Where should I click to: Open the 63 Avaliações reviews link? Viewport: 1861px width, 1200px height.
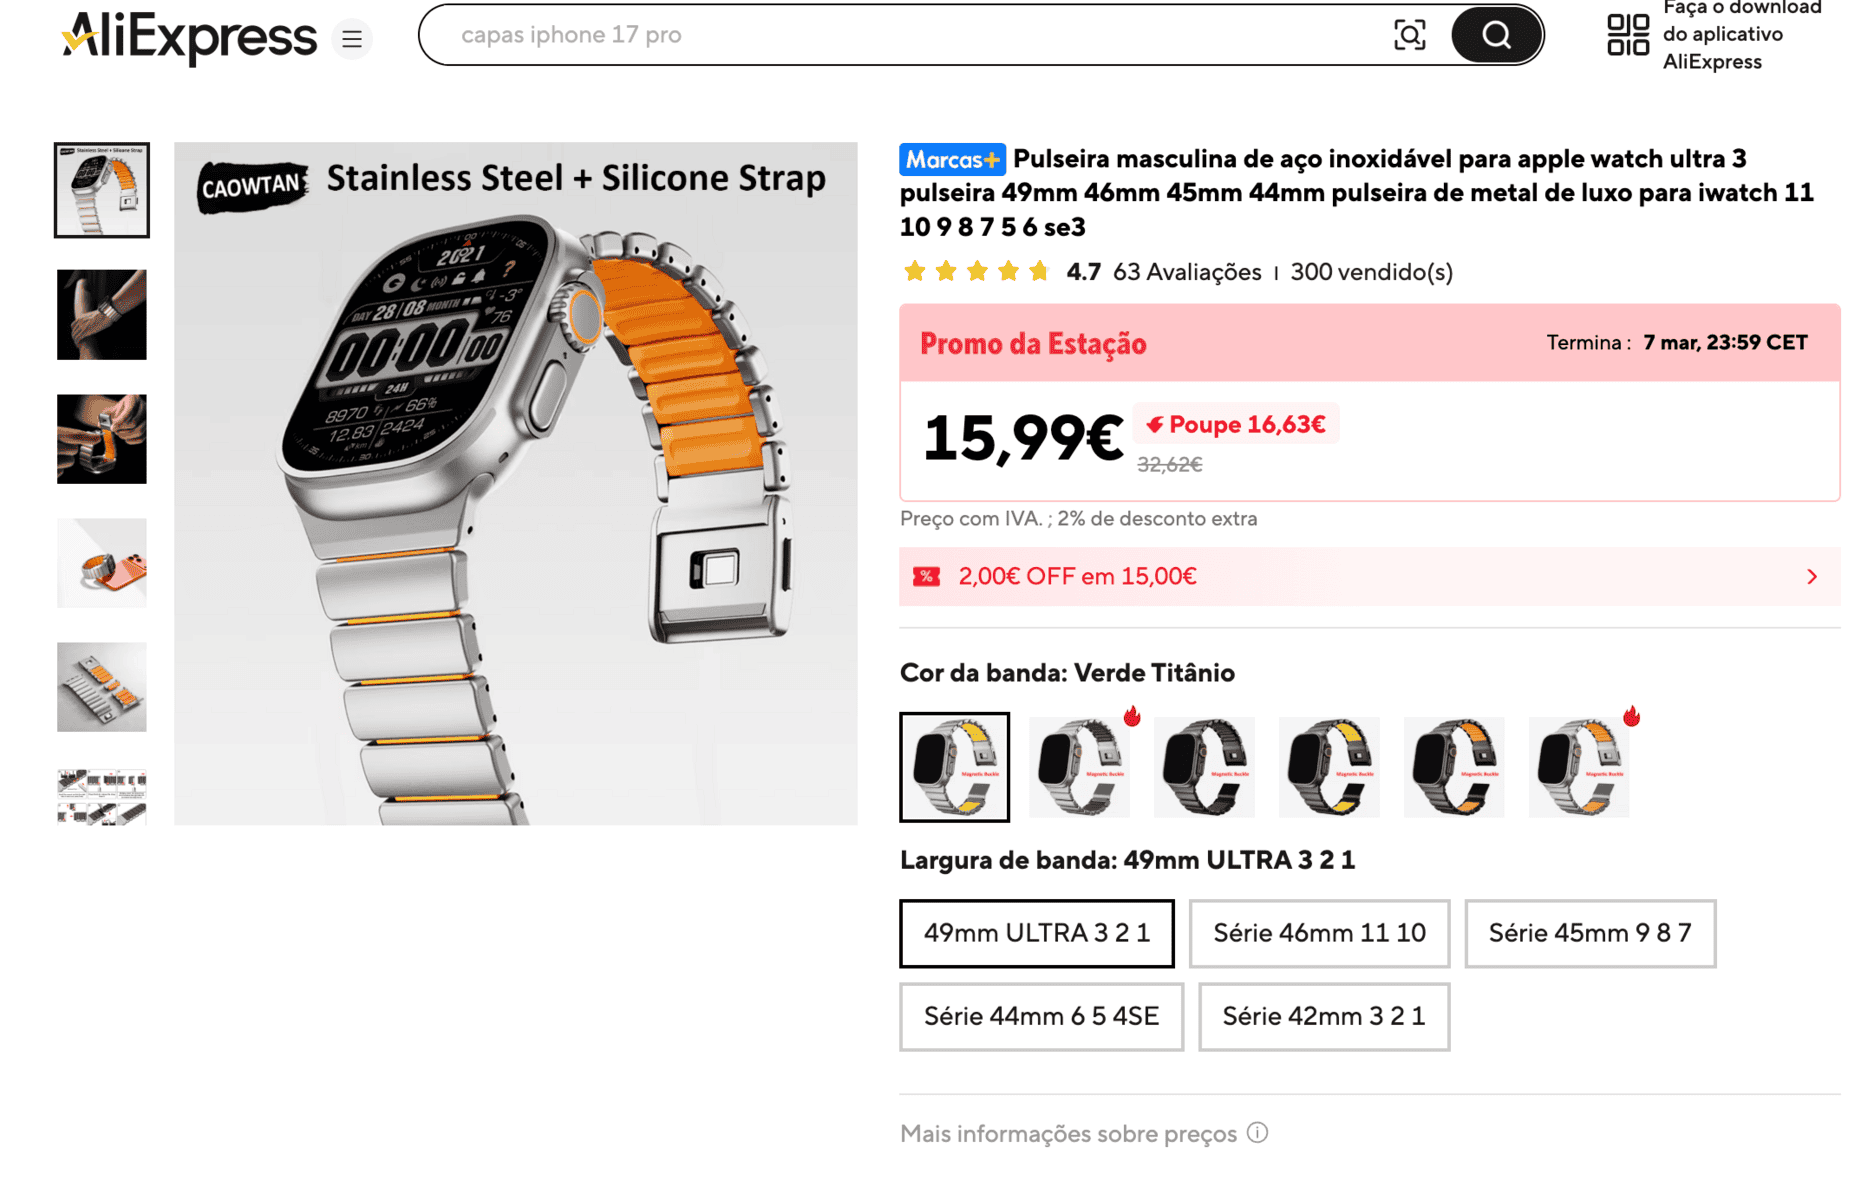(1187, 272)
